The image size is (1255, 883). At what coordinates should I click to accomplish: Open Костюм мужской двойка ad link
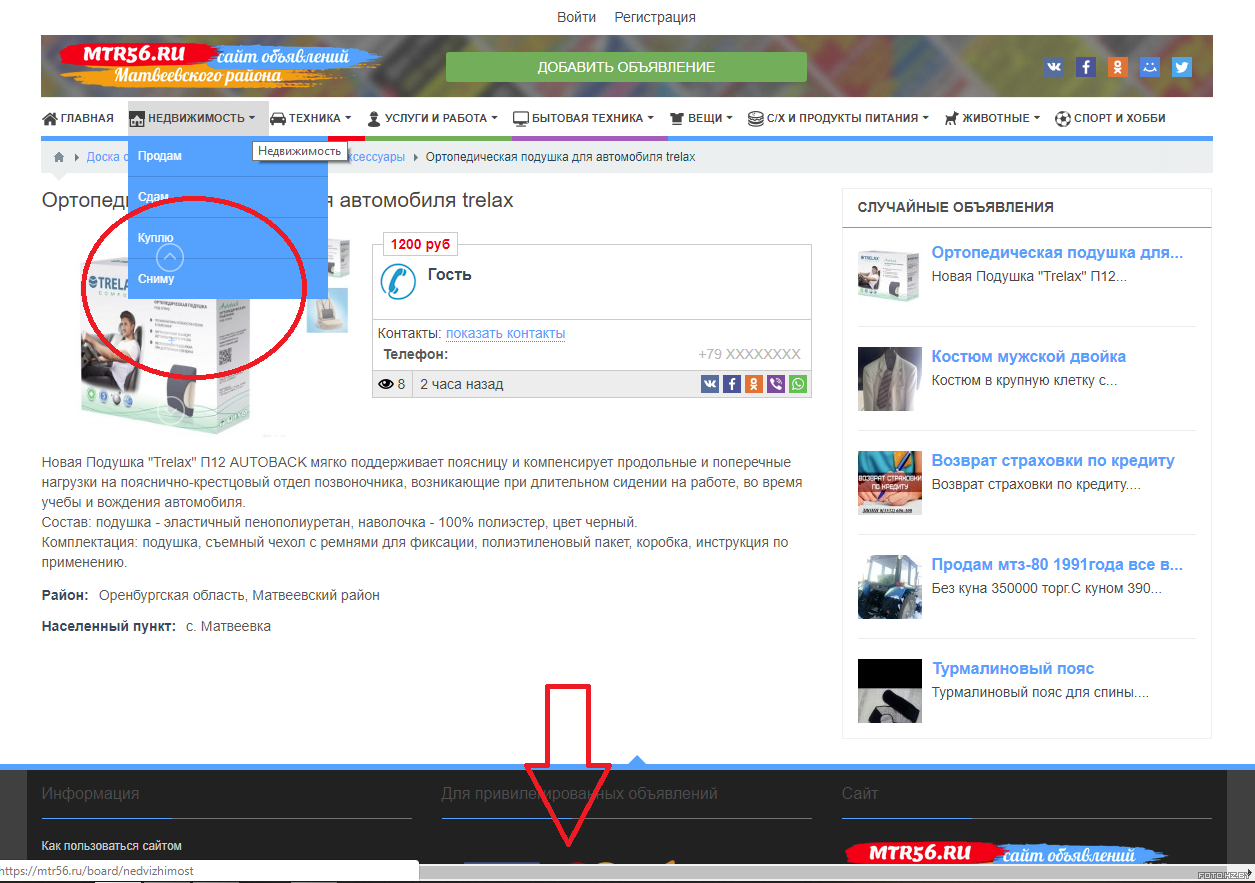click(x=1029, y=357)
